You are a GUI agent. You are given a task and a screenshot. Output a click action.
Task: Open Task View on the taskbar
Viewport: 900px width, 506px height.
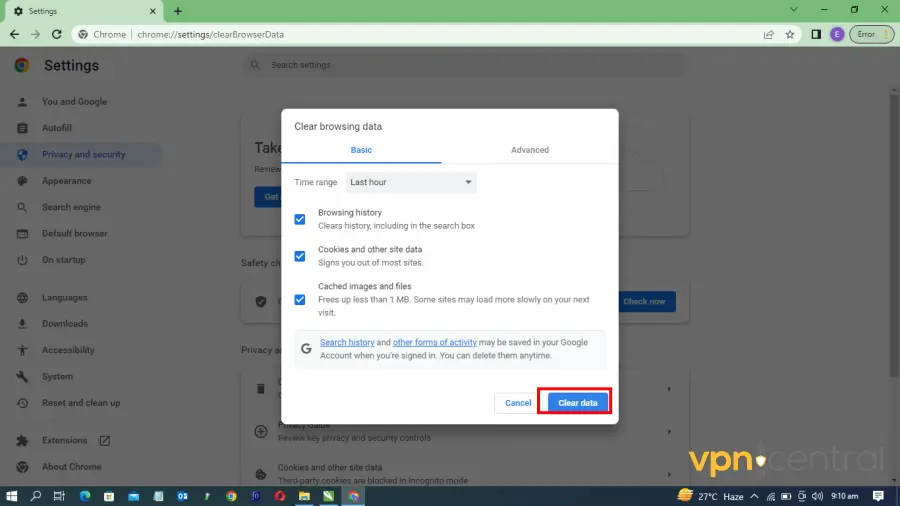pyautogui.click(x=59, y=496)
